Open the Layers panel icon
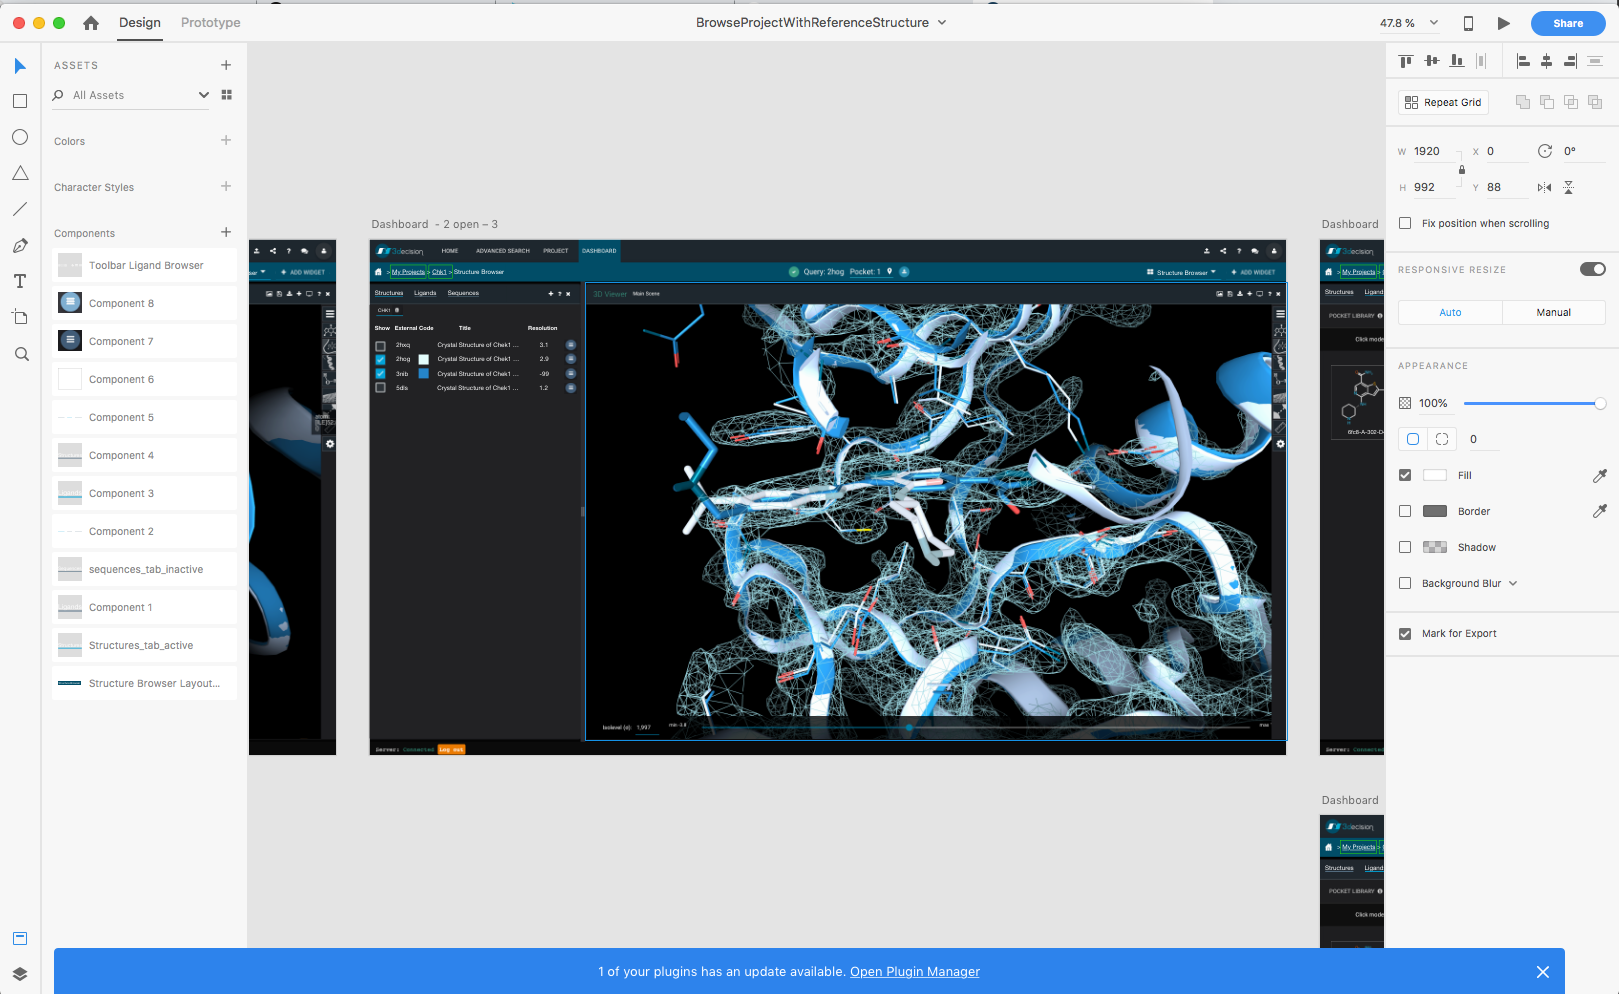Screen dimensions: 1619x994 coord(20,974)
